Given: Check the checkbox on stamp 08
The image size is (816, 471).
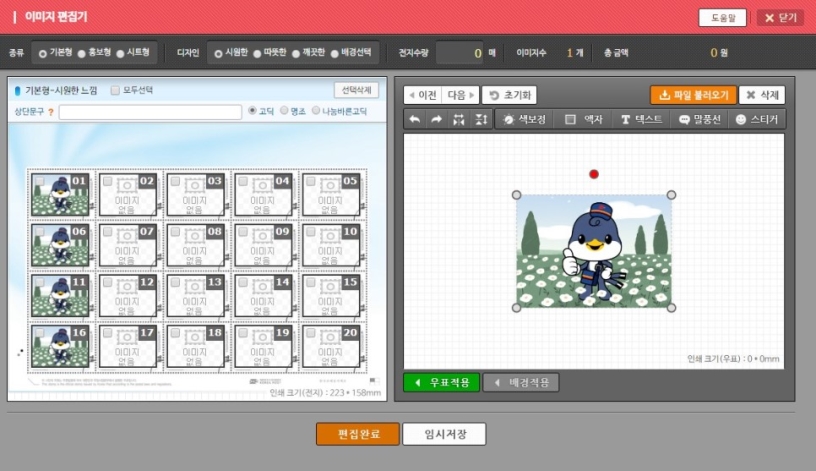Looking at the screenshot, I should 175,232.
